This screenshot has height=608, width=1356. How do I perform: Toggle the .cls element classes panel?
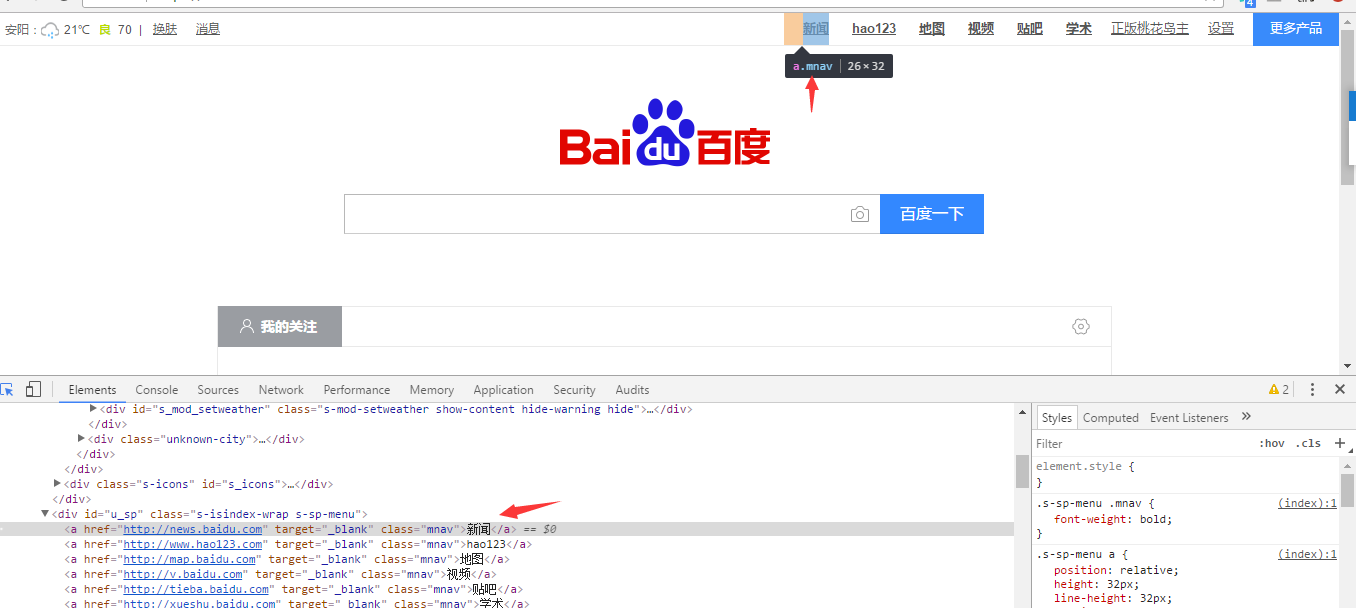point(1308,443)
